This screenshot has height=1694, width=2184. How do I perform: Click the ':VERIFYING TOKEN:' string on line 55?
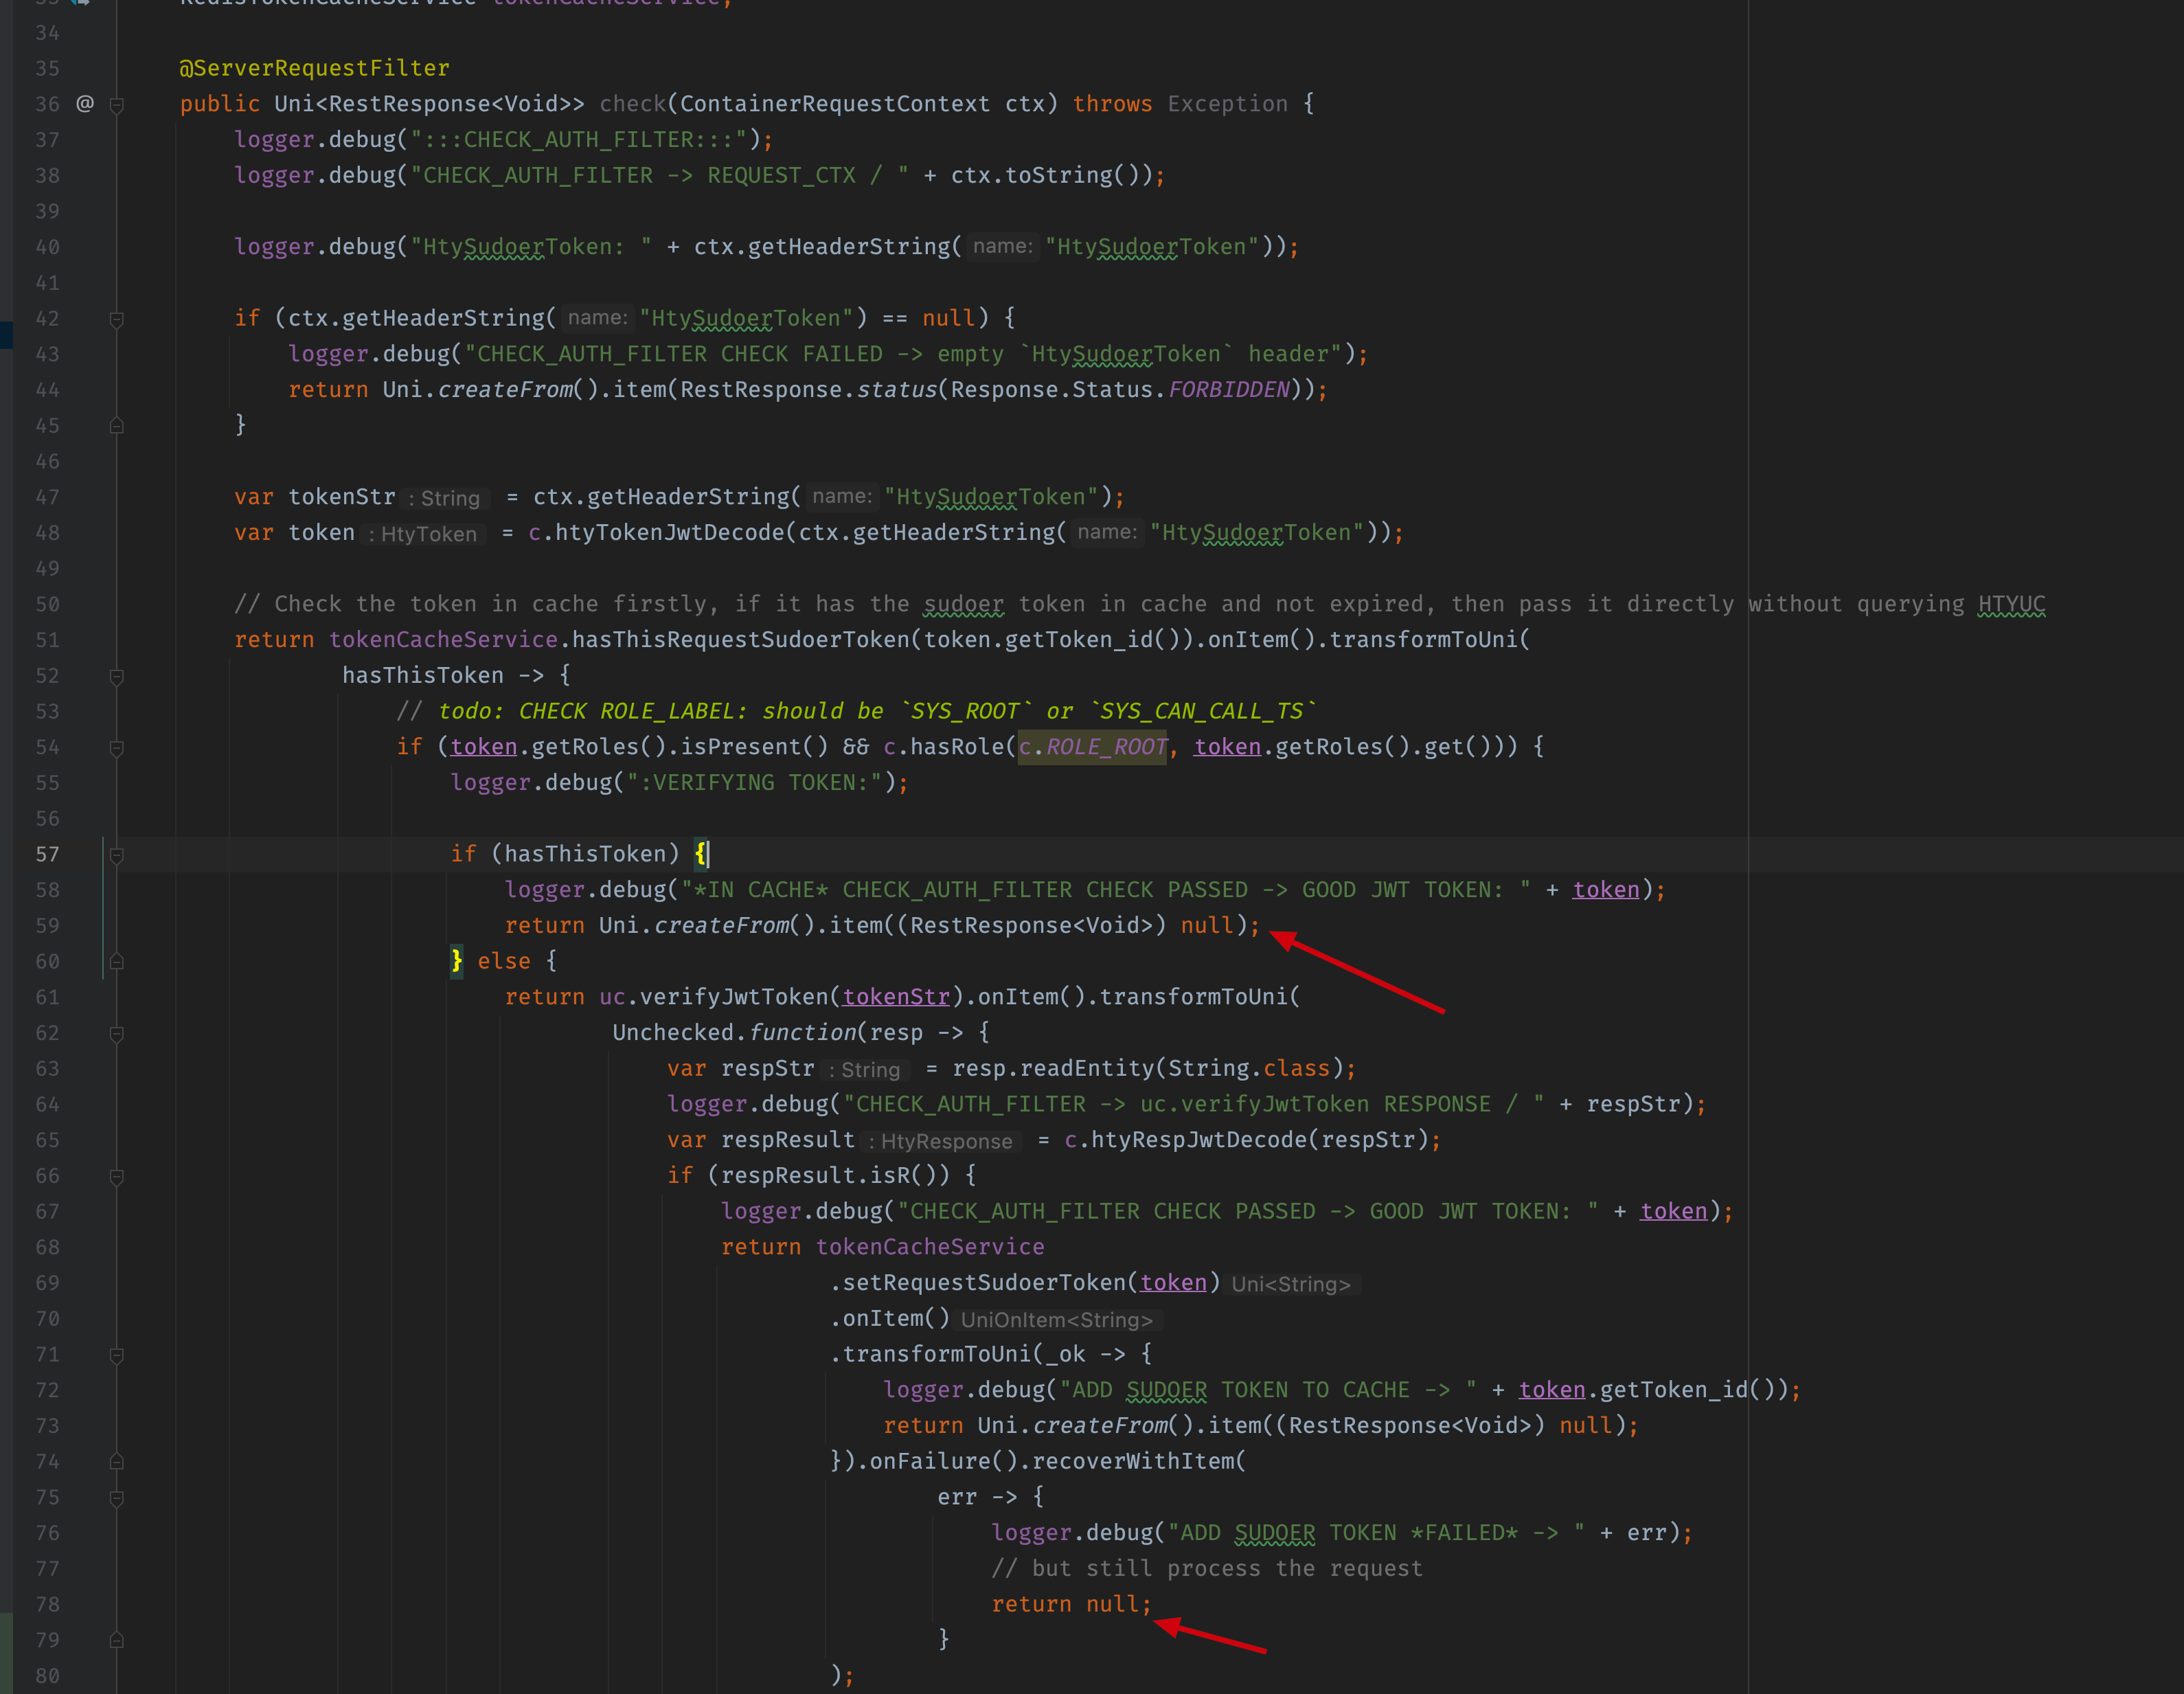click(x=755, y=783)
